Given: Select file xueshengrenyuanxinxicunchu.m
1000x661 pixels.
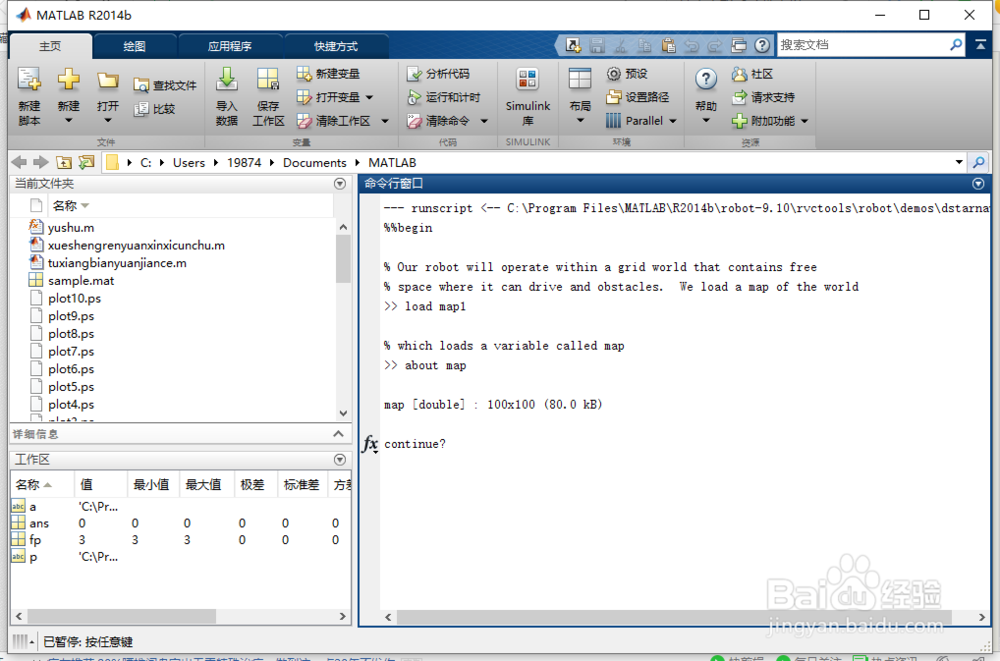Looking at the screenshot, I should pyautogui.click(x=136, y=245).
